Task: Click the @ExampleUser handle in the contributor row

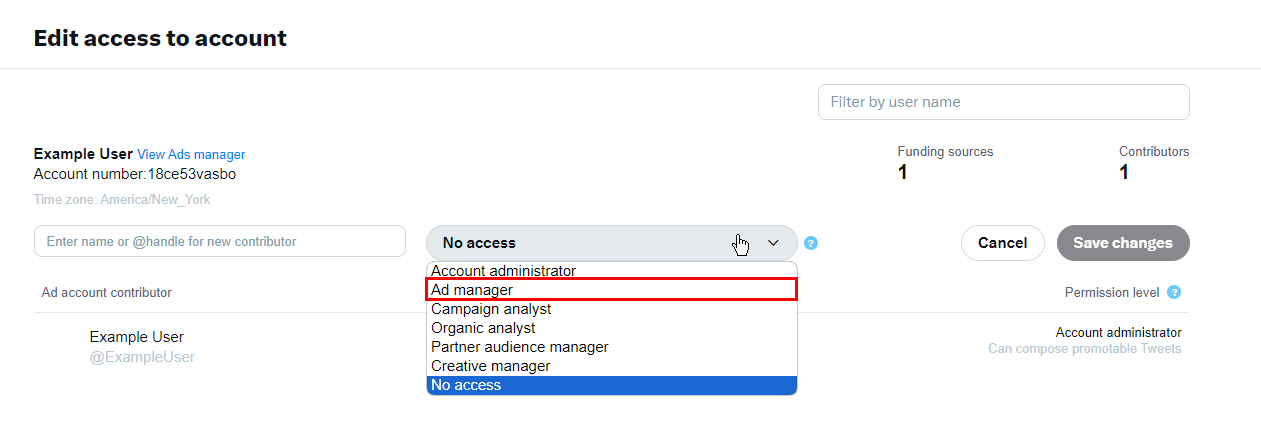Action: 142,357
